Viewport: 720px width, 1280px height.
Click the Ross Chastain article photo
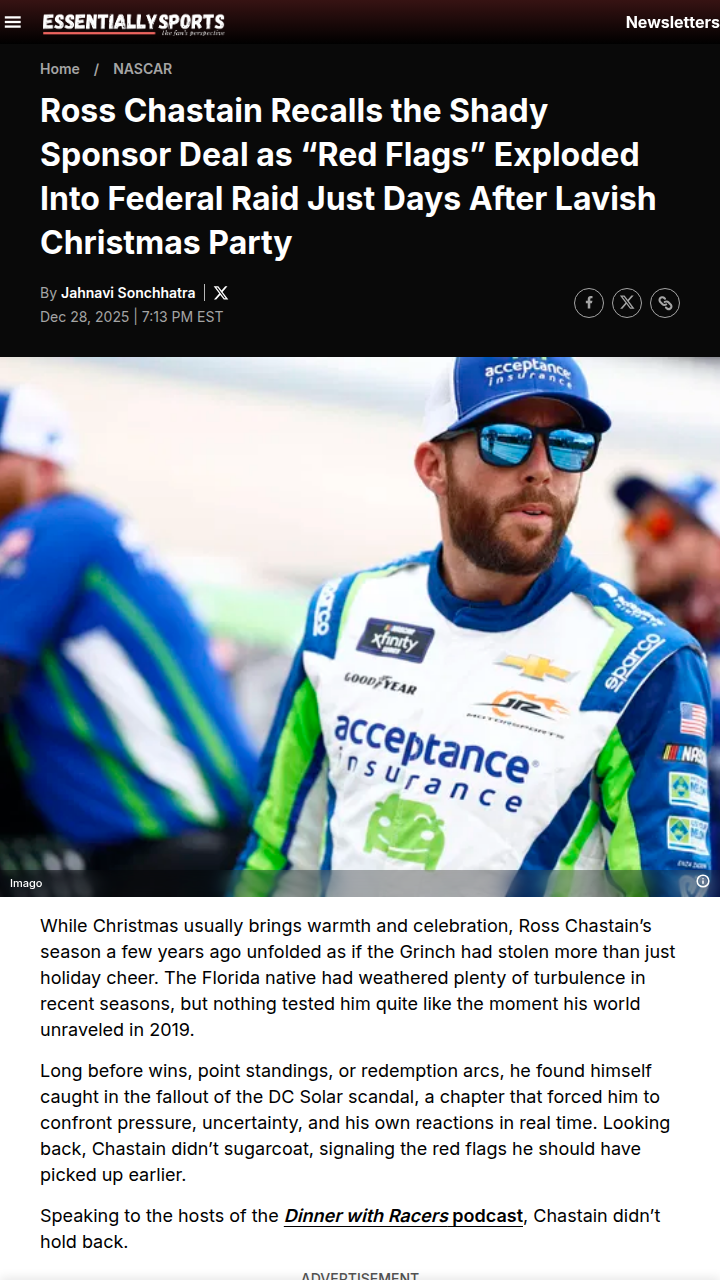pos(360,627)
